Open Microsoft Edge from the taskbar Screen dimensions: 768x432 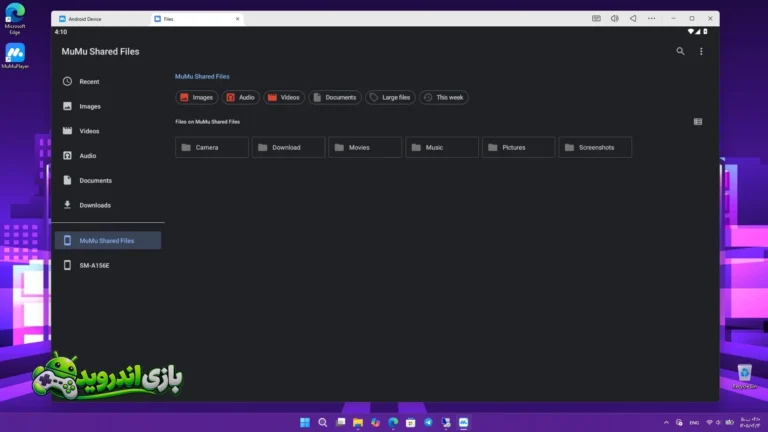[x=393, y=422]
